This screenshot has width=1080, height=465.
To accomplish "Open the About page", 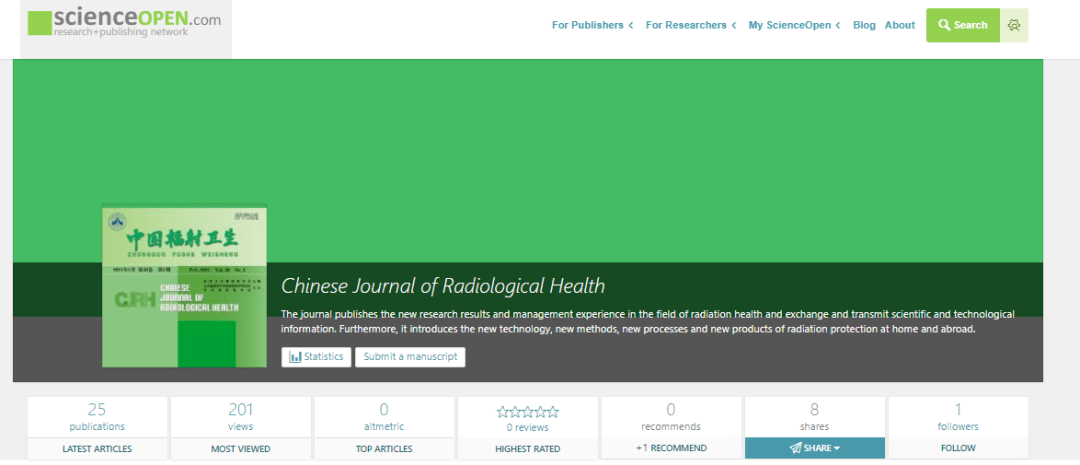I will 900,25.
